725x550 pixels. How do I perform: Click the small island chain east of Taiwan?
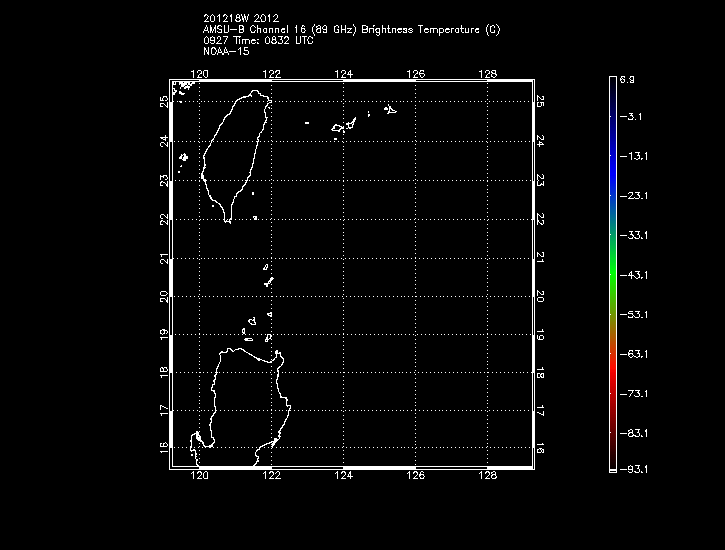(346, 126)
